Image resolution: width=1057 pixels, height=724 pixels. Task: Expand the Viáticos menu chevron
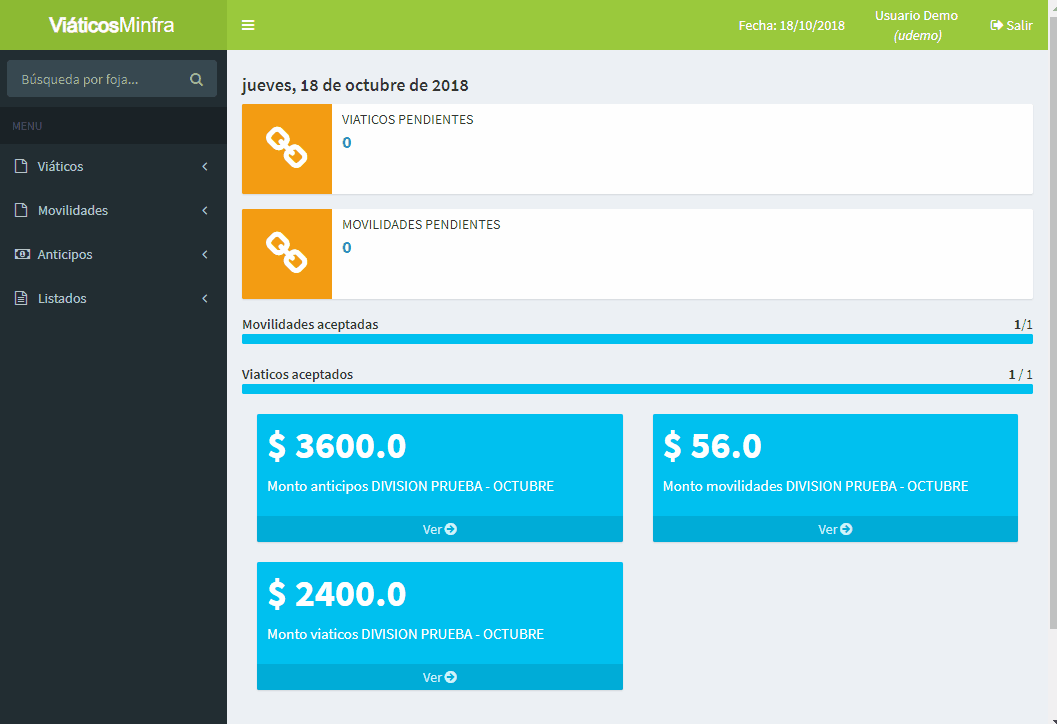205,167
